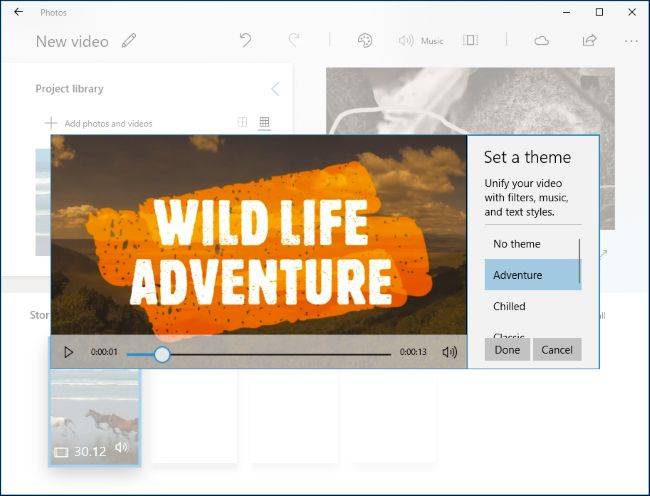
Task: Select the horses storyboard clip thumbnail
Action: pos(95,418)
